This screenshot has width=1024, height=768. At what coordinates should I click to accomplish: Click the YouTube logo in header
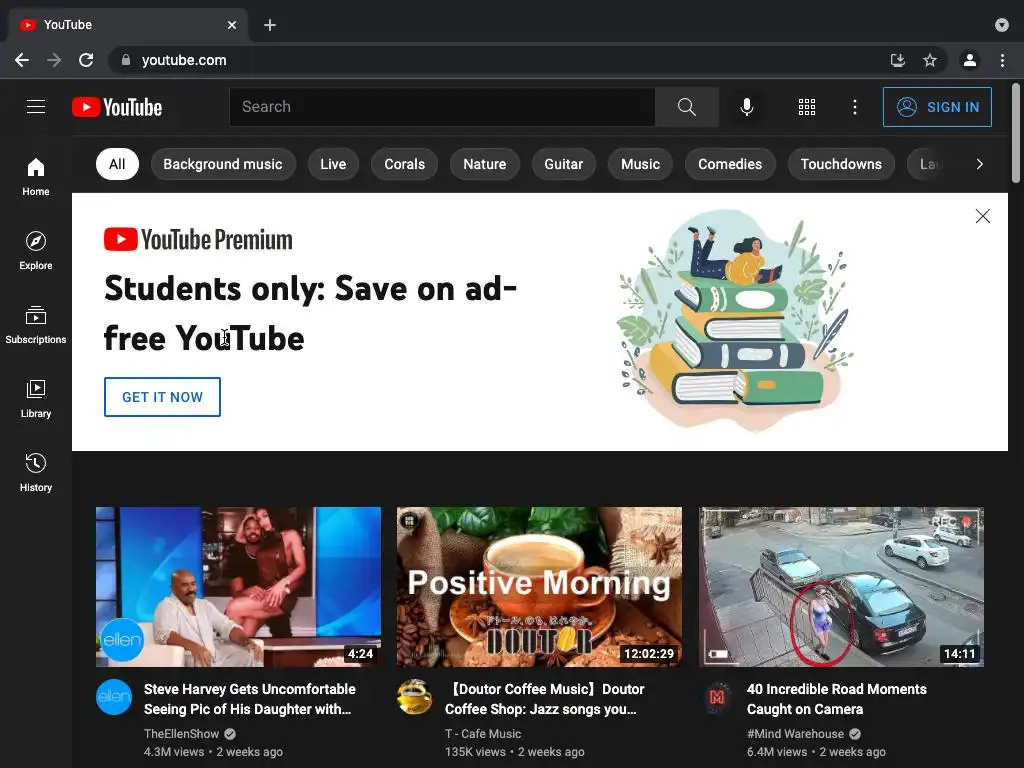coord(117,107)
